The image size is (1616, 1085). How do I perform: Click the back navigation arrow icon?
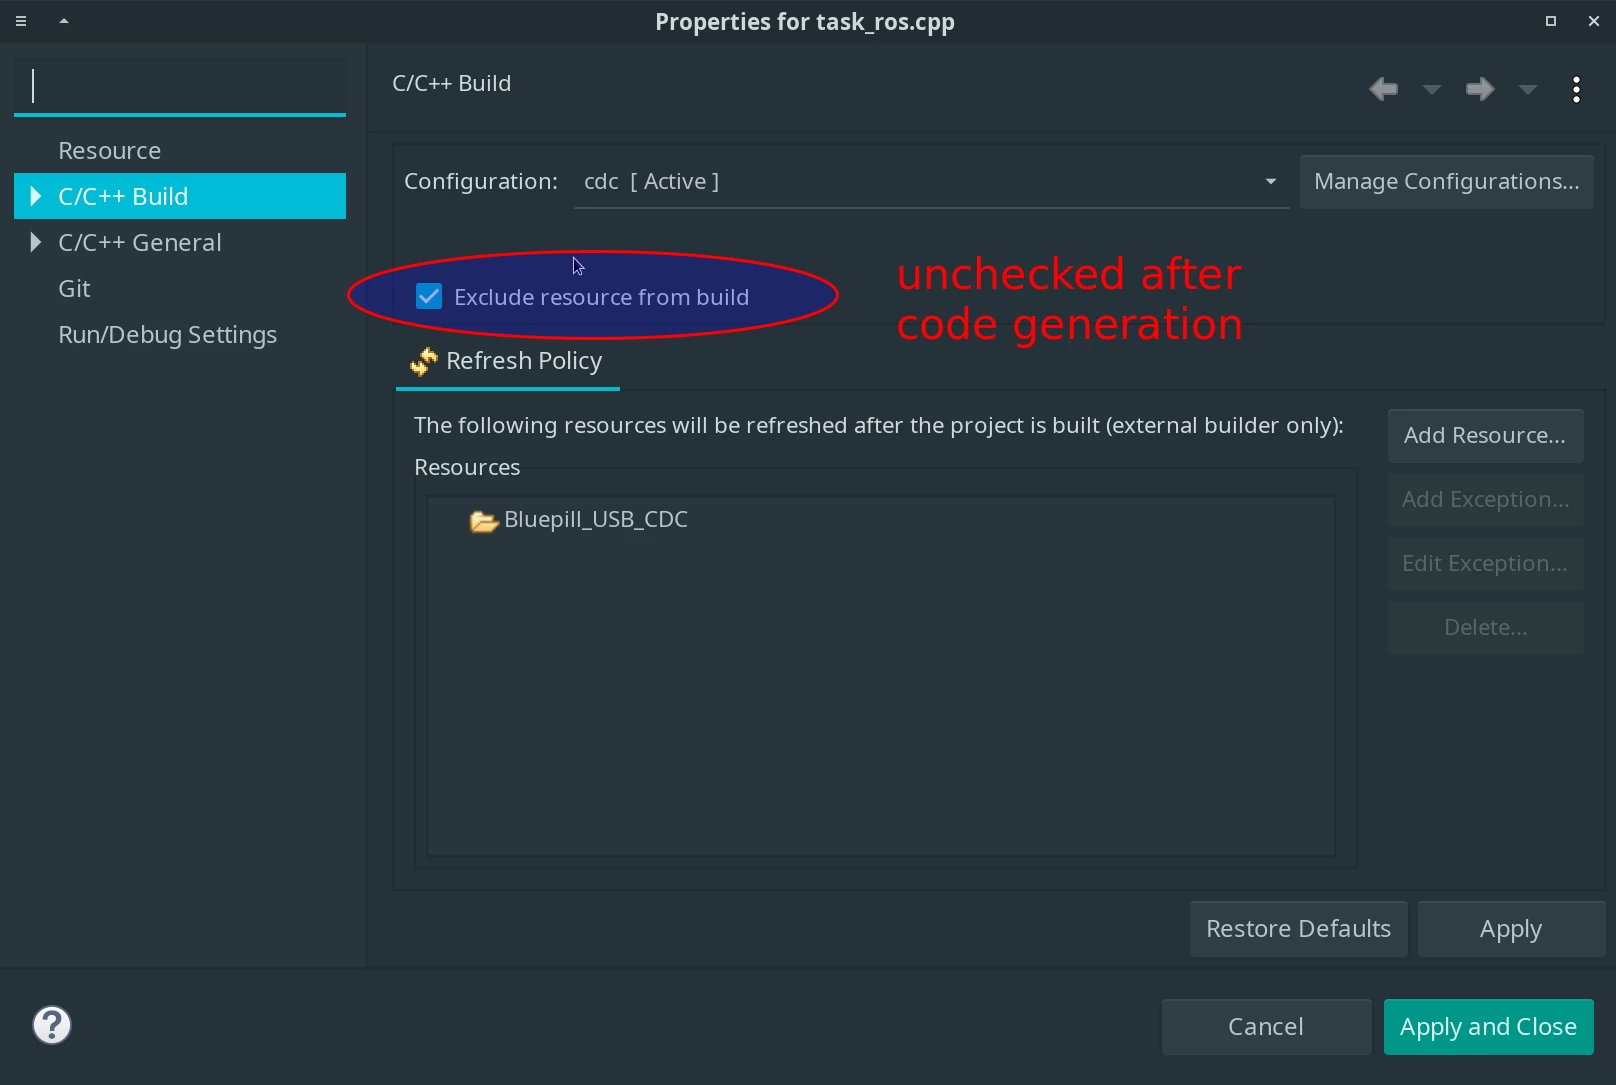(x=1383, y=89)
